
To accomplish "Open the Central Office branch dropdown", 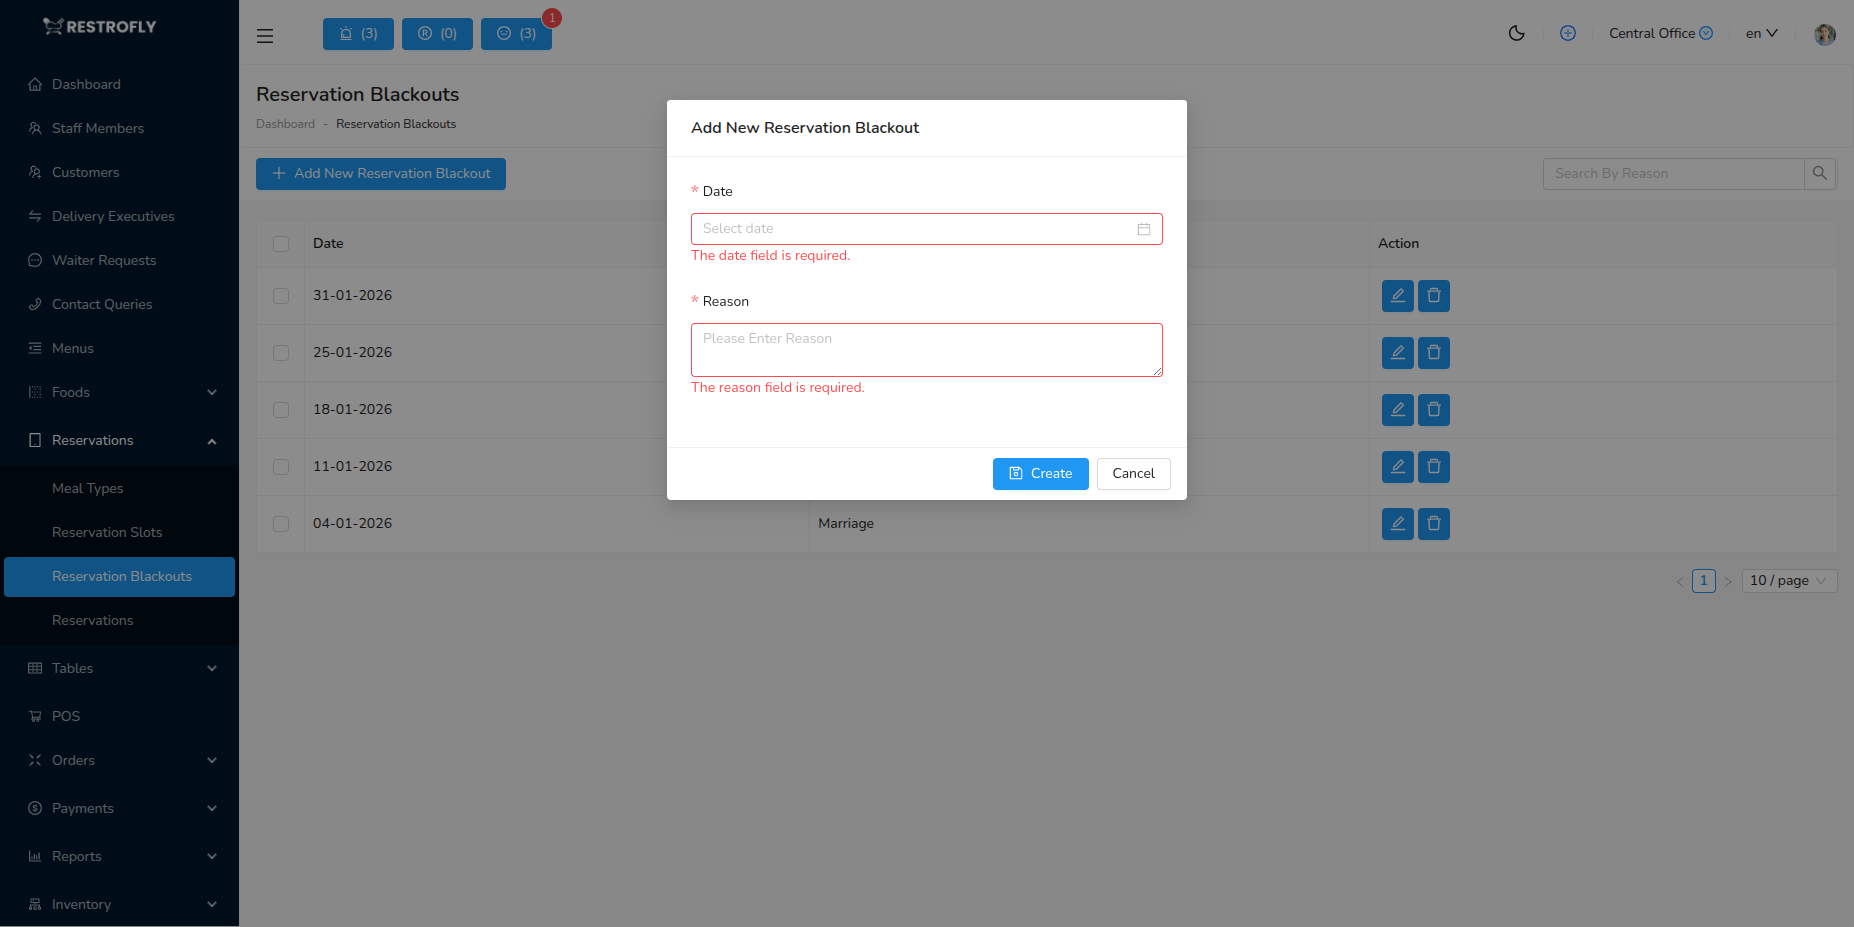I will coord(1659,33).
